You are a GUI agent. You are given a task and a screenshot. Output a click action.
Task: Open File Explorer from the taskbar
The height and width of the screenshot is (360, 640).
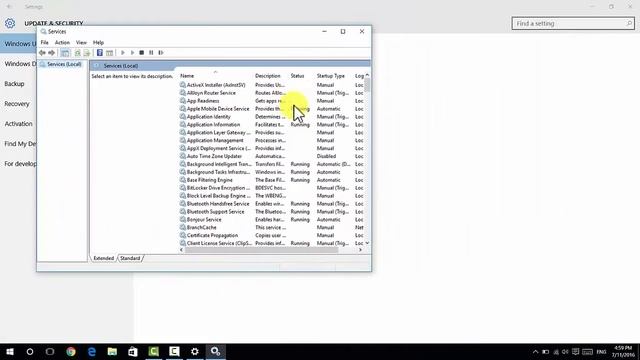coord(112,351)
